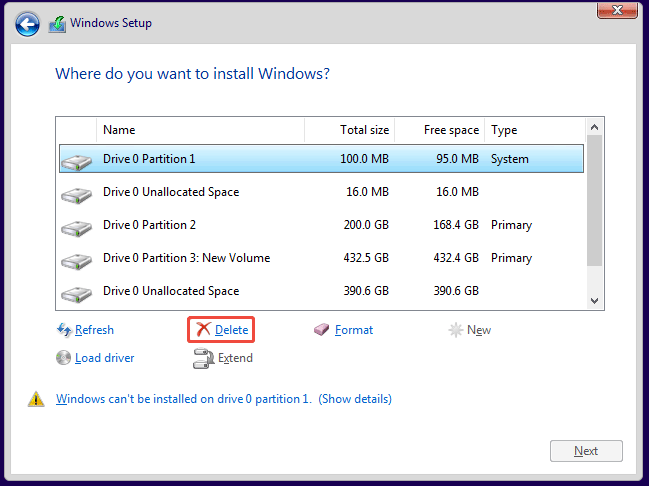Click drive icon for Partition 3 New Volume
Image resolution: width=649 pixels, height=486 pixels.
[76, 261]
